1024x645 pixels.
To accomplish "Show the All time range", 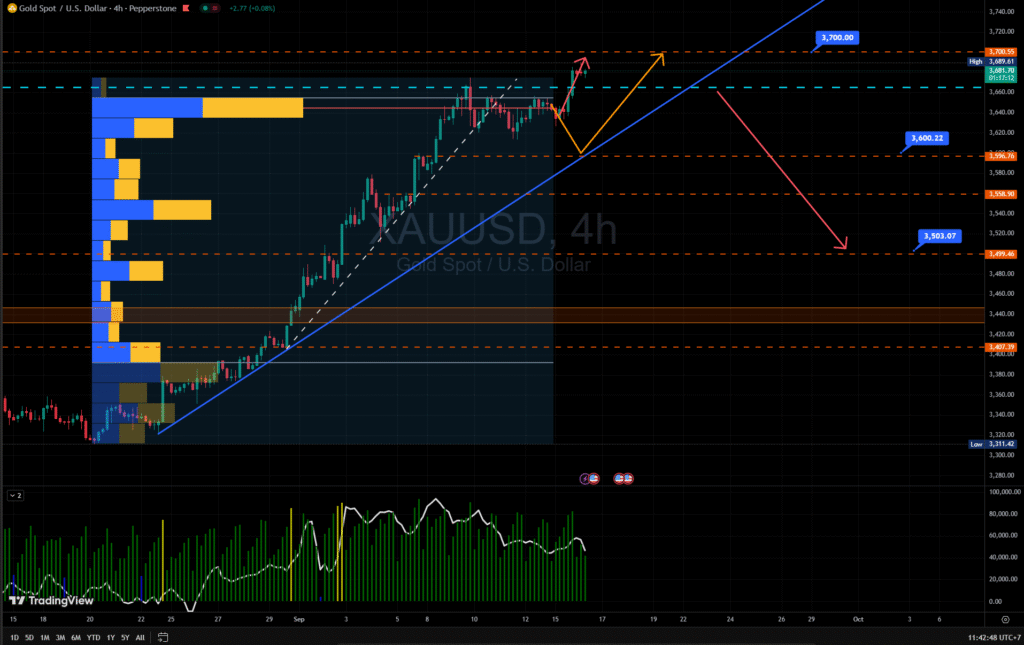I will (140, 637).
